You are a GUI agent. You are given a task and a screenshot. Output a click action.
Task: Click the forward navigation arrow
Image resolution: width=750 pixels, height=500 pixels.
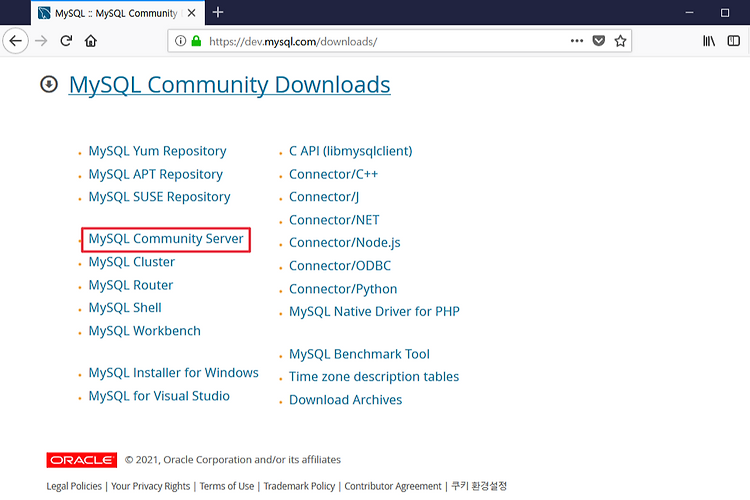point(42,41)
